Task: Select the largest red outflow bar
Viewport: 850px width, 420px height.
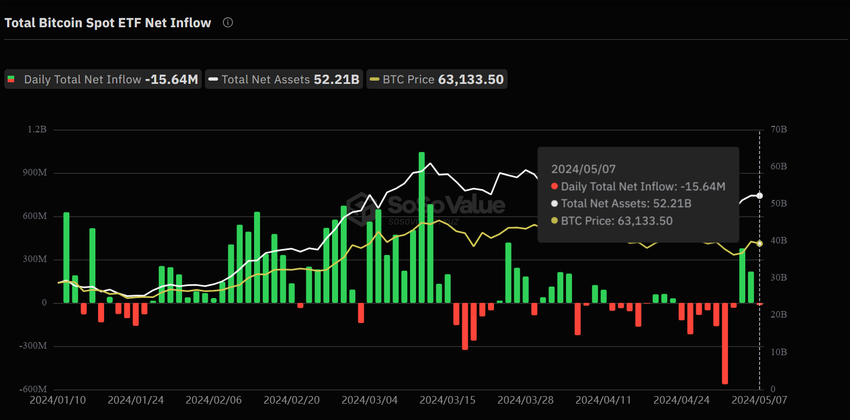Action: tap(725, 343)
